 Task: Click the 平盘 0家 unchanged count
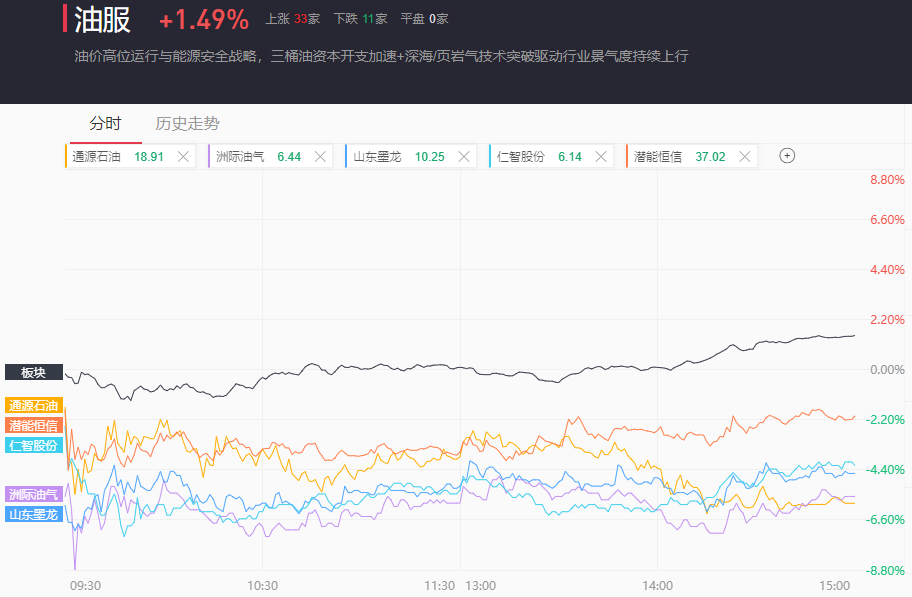click(x=424, y=19)
